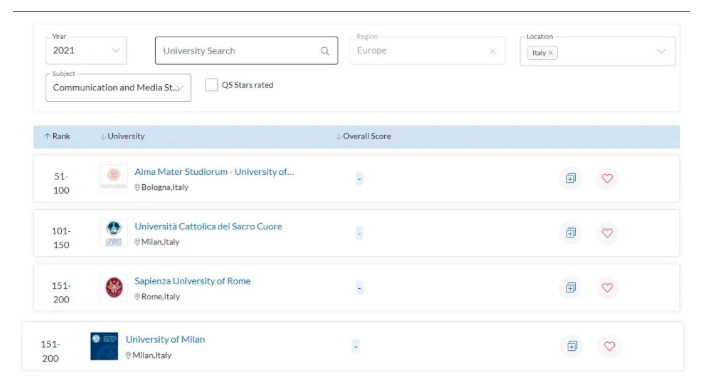Clear the Europe region filter

click(x=492, y=51)
